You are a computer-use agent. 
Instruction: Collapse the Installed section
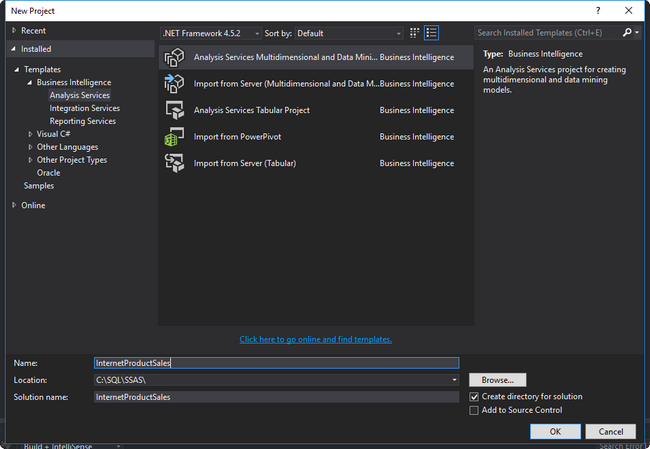click(x=14, y=49)
